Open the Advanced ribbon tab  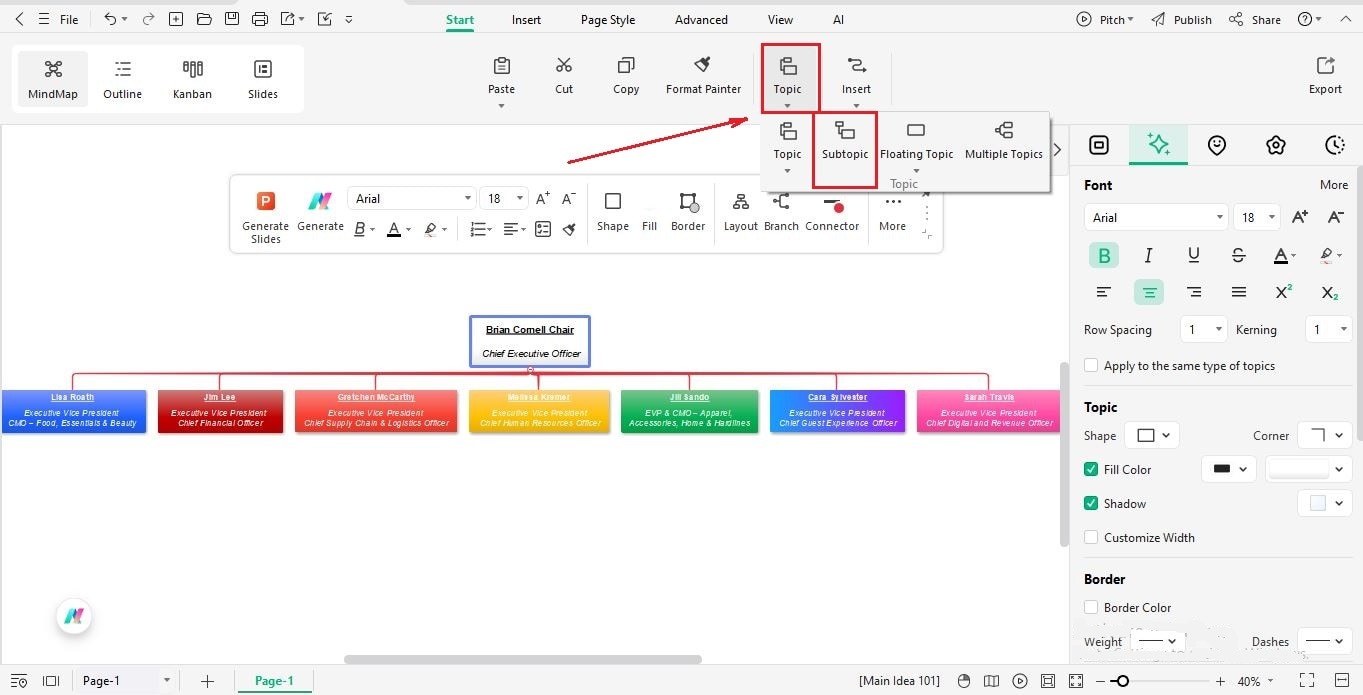tap(701, 19)
